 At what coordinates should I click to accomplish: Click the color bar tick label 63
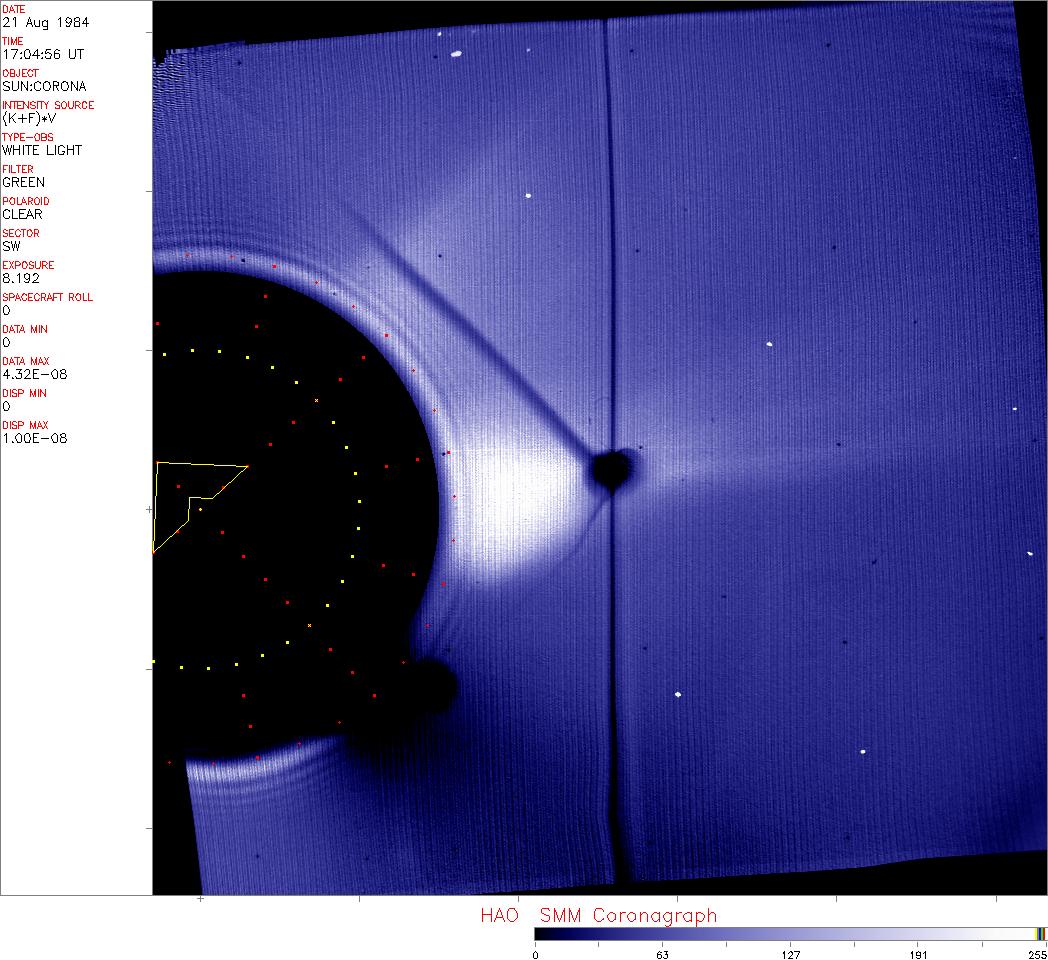[x=662, y=954]
